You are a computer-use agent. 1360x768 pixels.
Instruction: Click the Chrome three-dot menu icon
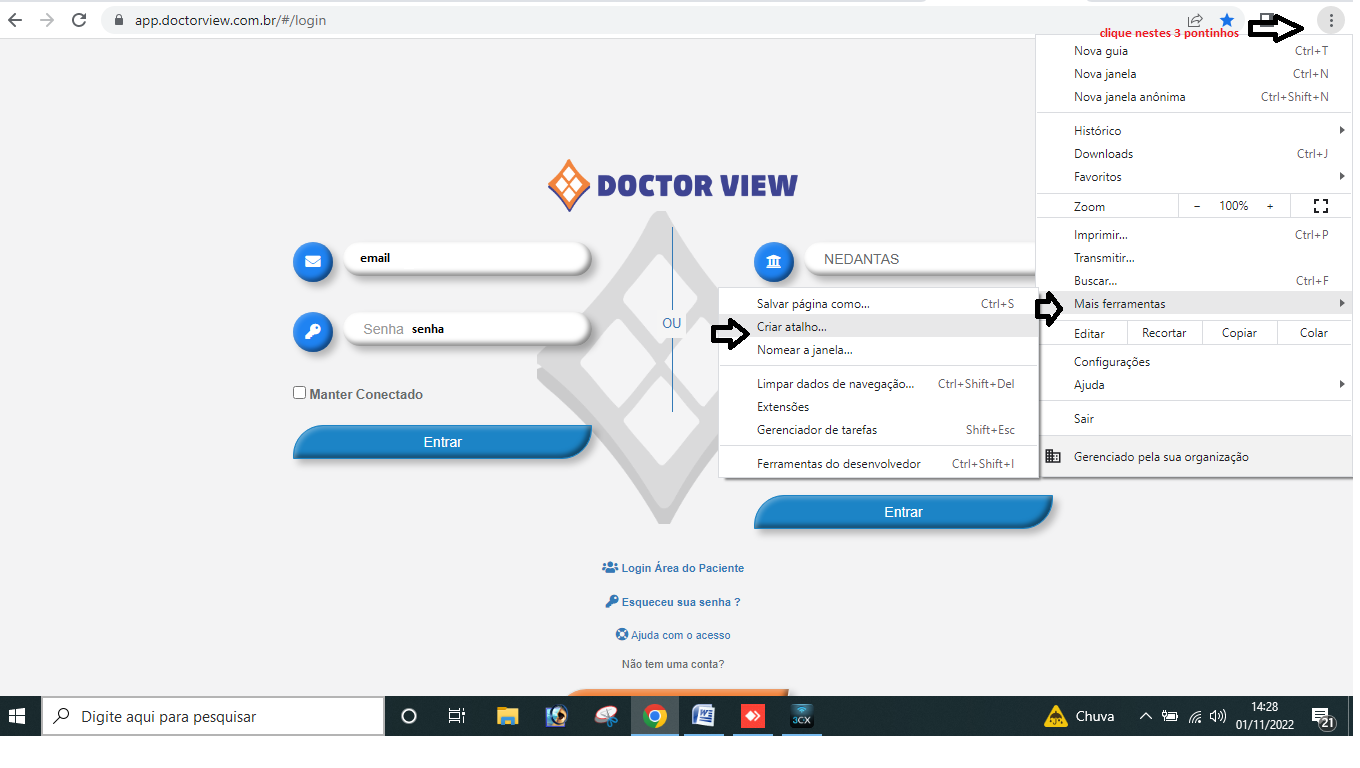[x=1331, y=20]
